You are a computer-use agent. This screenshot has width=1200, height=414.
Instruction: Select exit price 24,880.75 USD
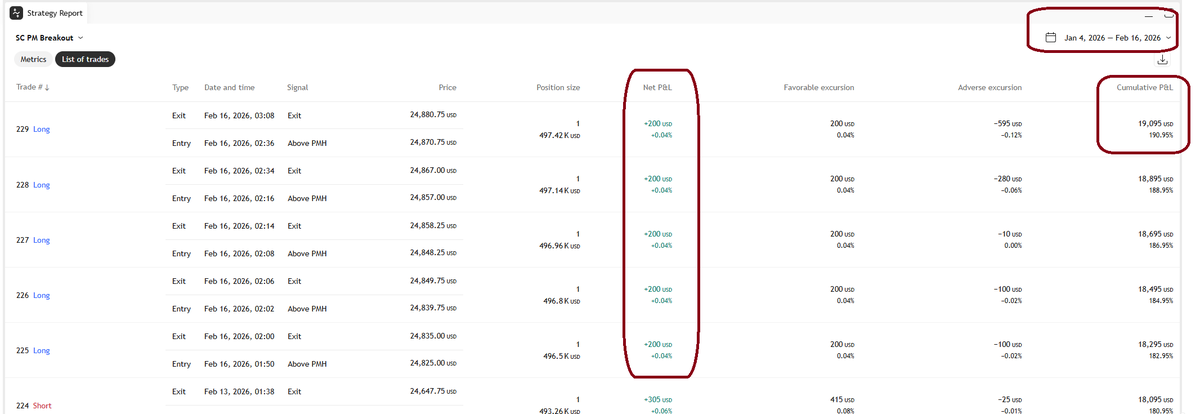click(433, 115)
